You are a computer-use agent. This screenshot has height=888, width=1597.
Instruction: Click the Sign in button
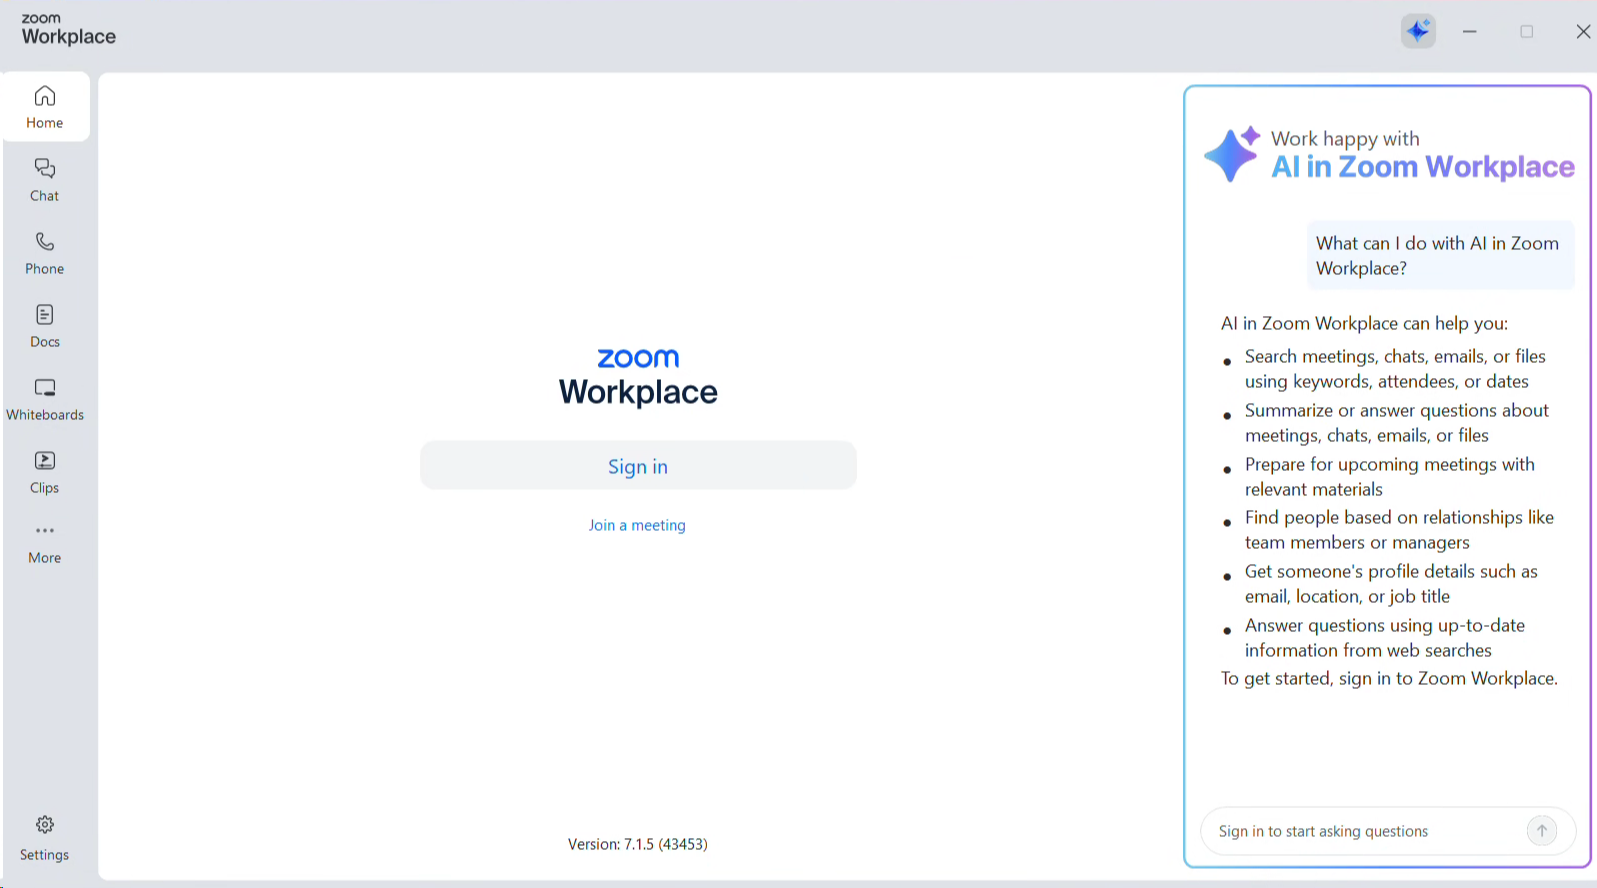point(638,466)
